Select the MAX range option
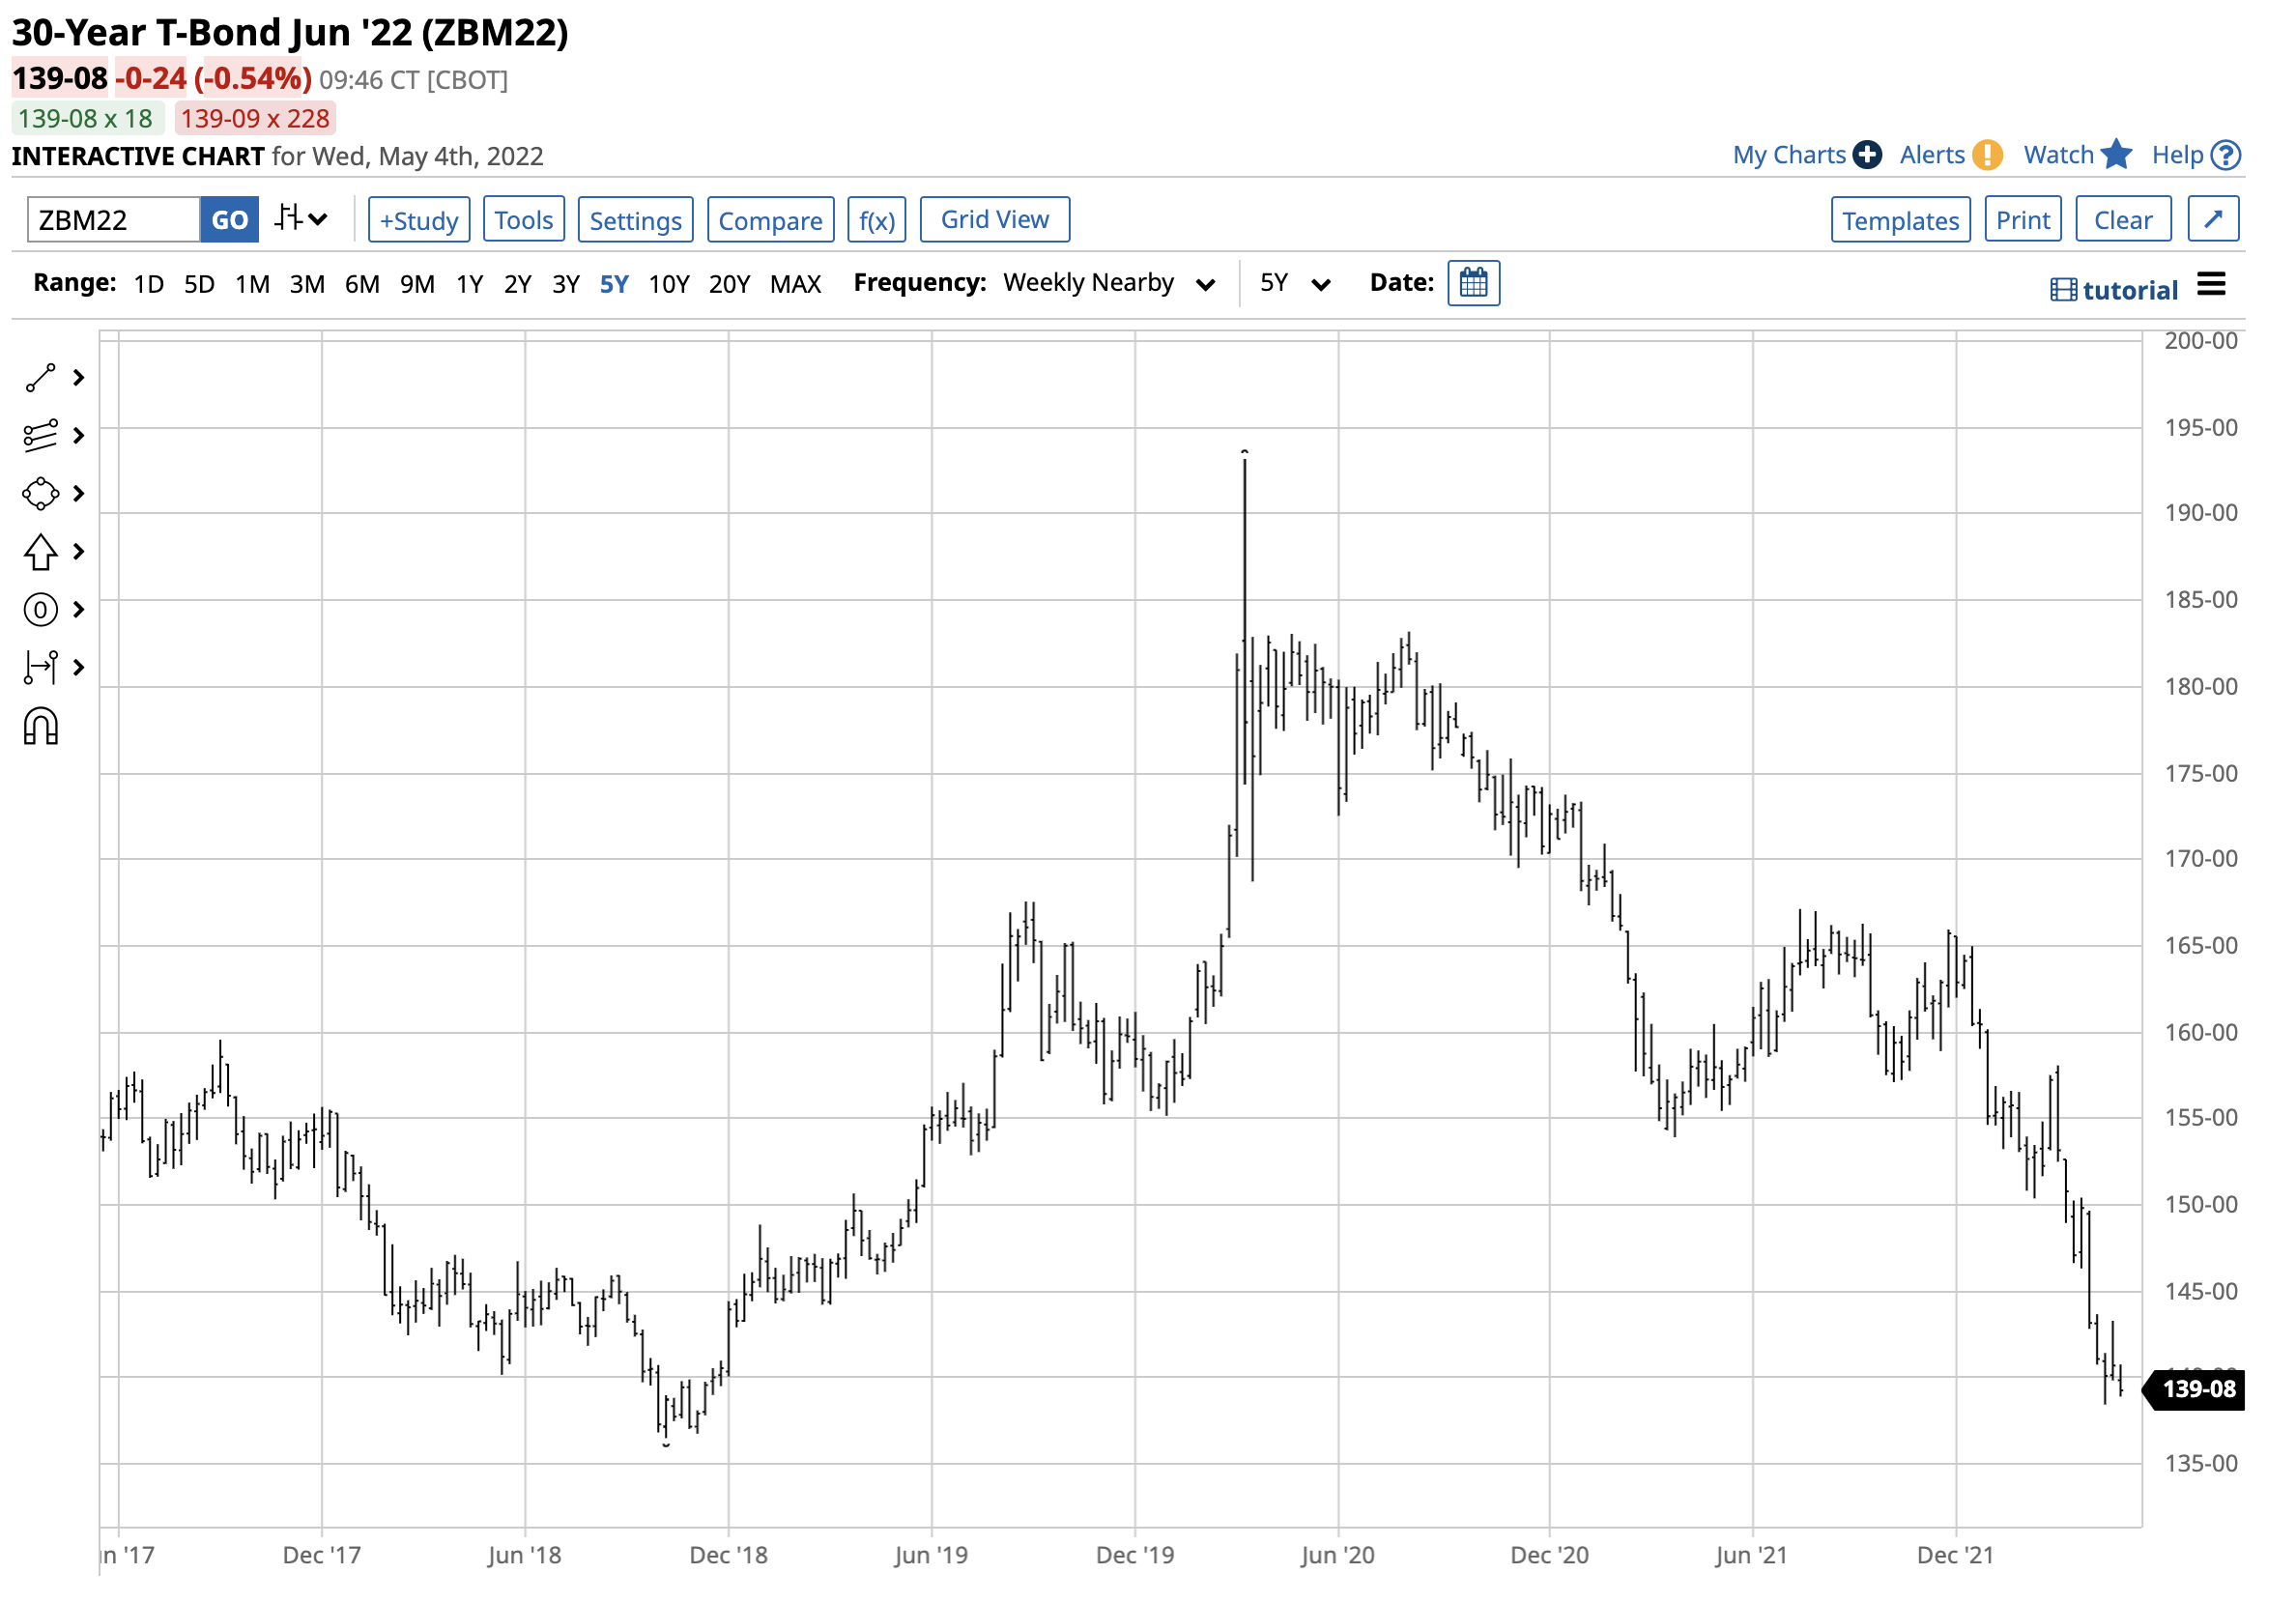The width and height of the screenshot is (2296, 1602). 797,285
